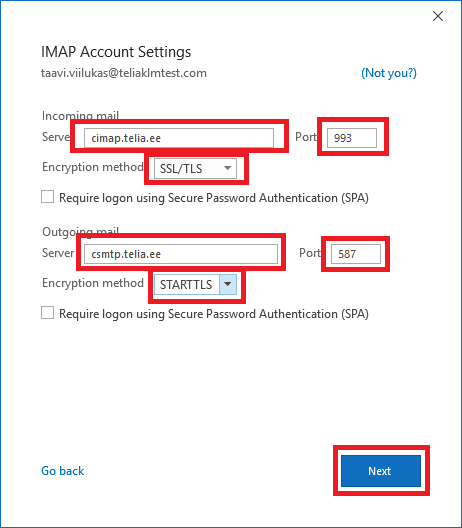Open the STARTTLS encryption method dropdown
Viewport: 462px width, 528px height.
click(x=195, y=285)
